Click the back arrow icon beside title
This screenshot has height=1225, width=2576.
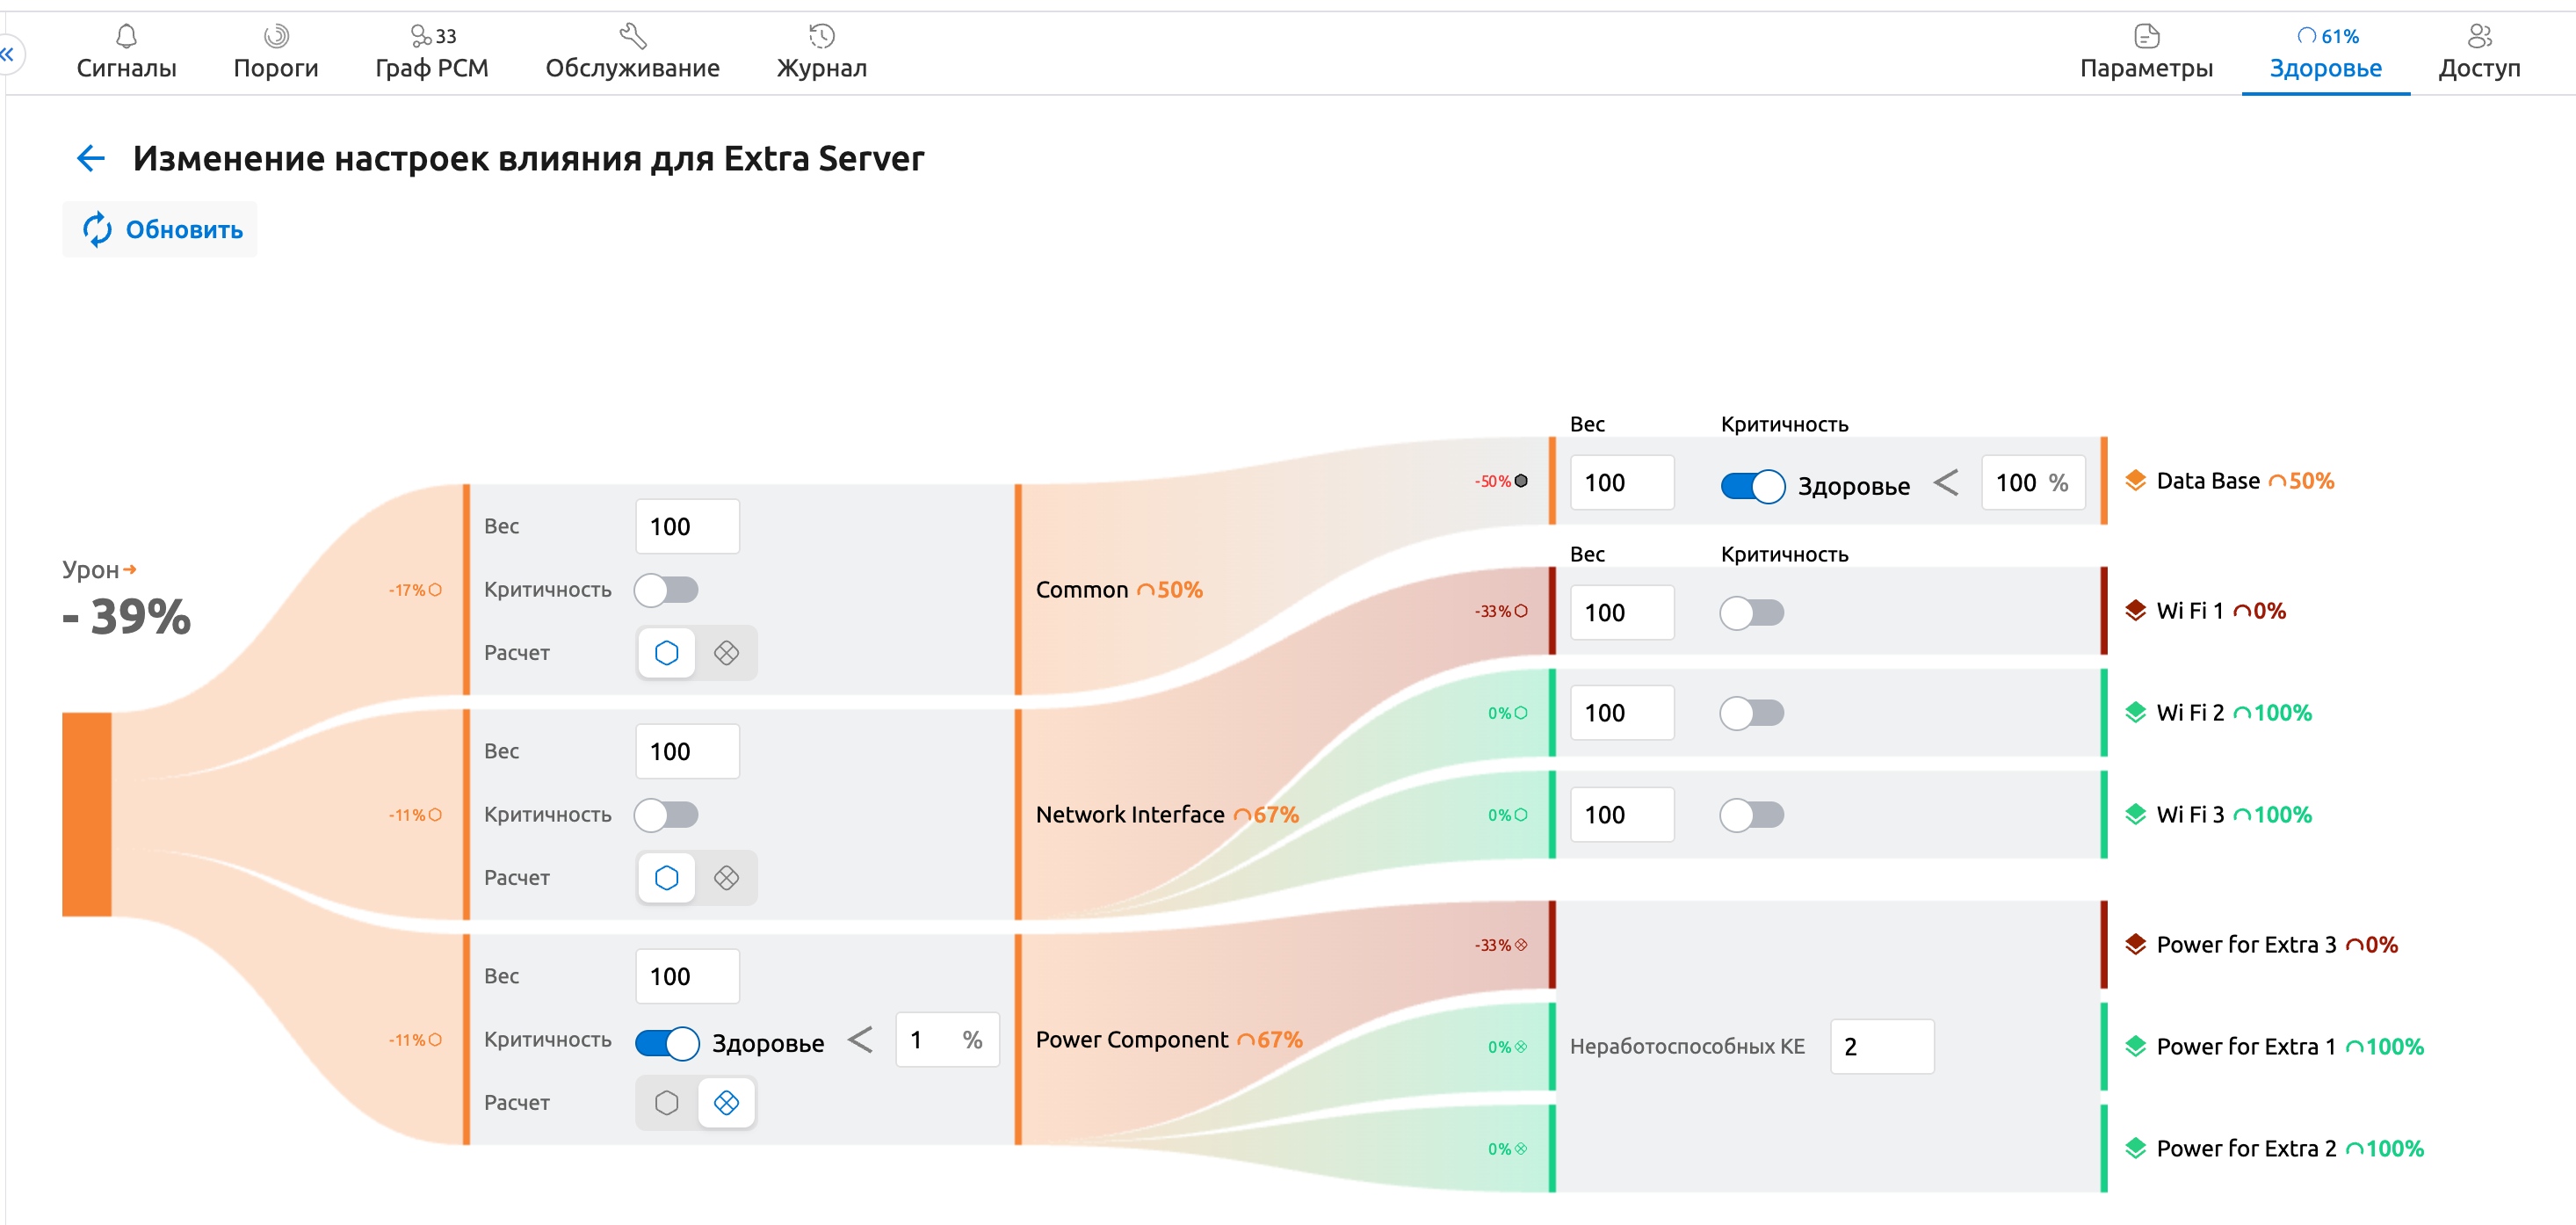91,158
